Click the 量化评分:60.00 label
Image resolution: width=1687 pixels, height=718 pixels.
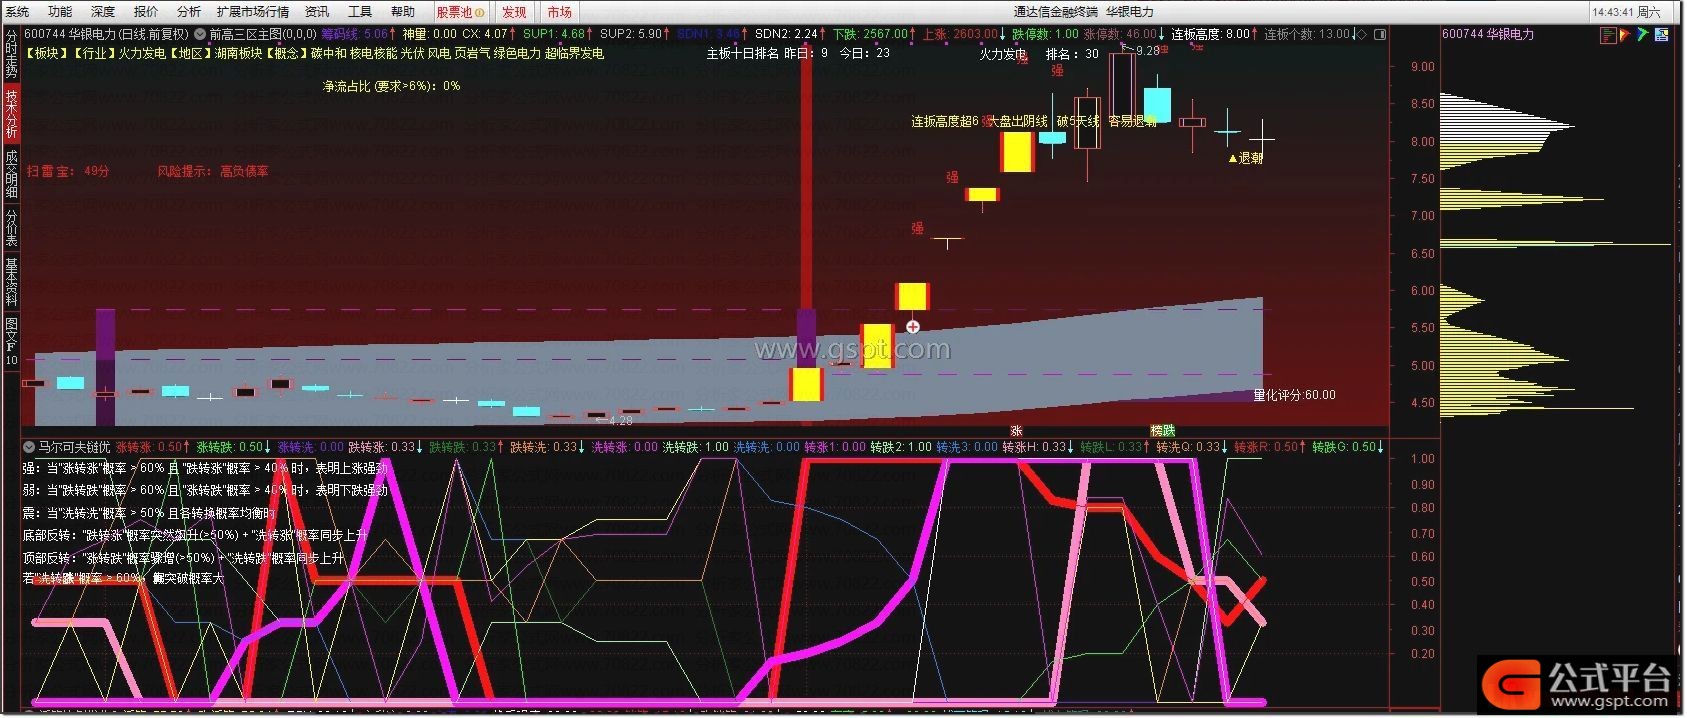point(1294,395)
